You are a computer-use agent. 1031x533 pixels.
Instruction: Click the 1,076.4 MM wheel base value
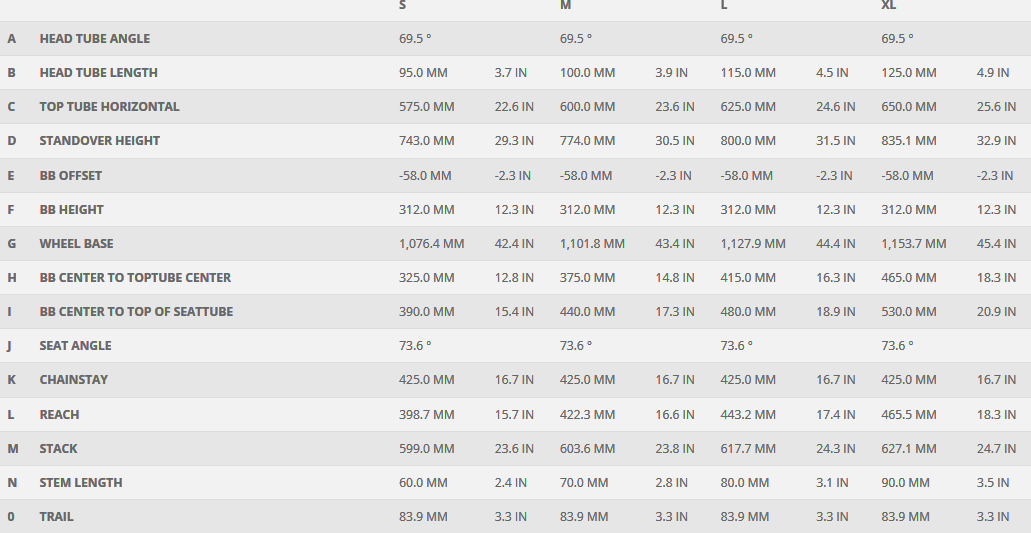coord(431,244)
